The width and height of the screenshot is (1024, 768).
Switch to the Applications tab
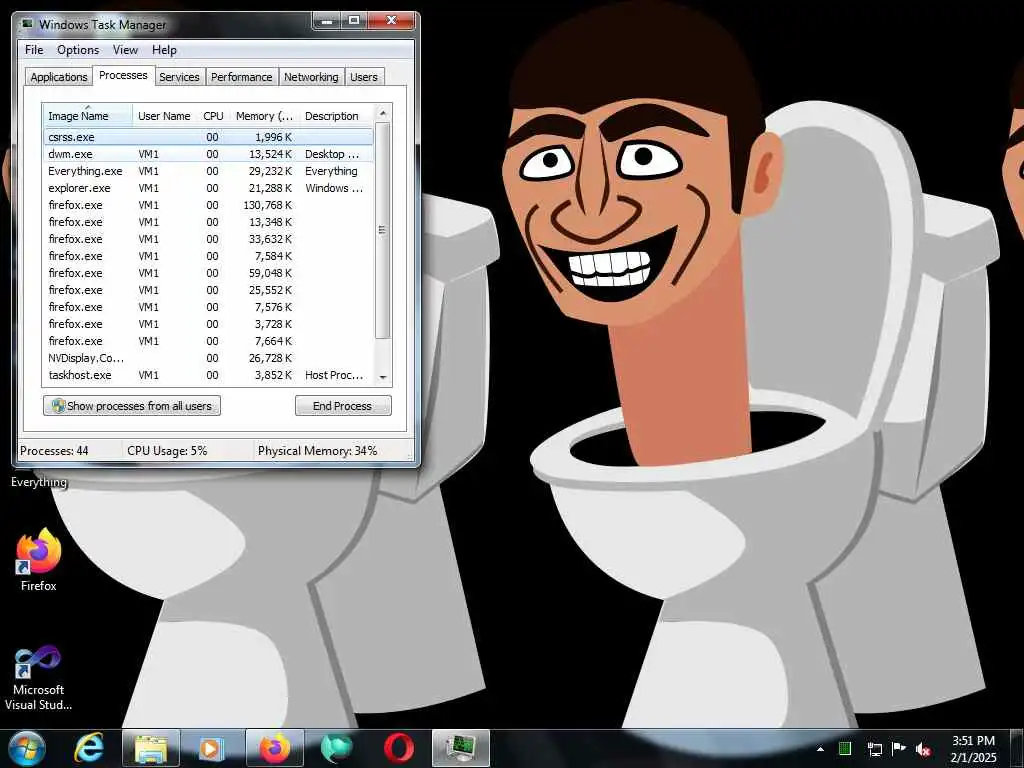tap(59, 77)
